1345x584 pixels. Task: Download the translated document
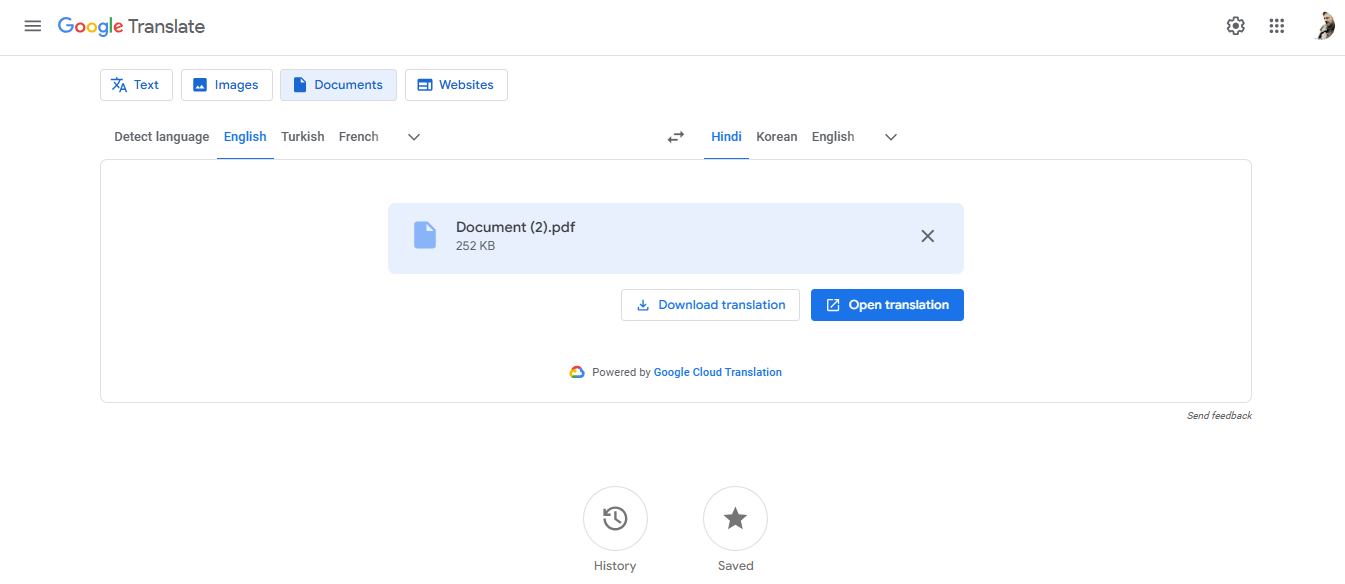[x=710, y=304]
